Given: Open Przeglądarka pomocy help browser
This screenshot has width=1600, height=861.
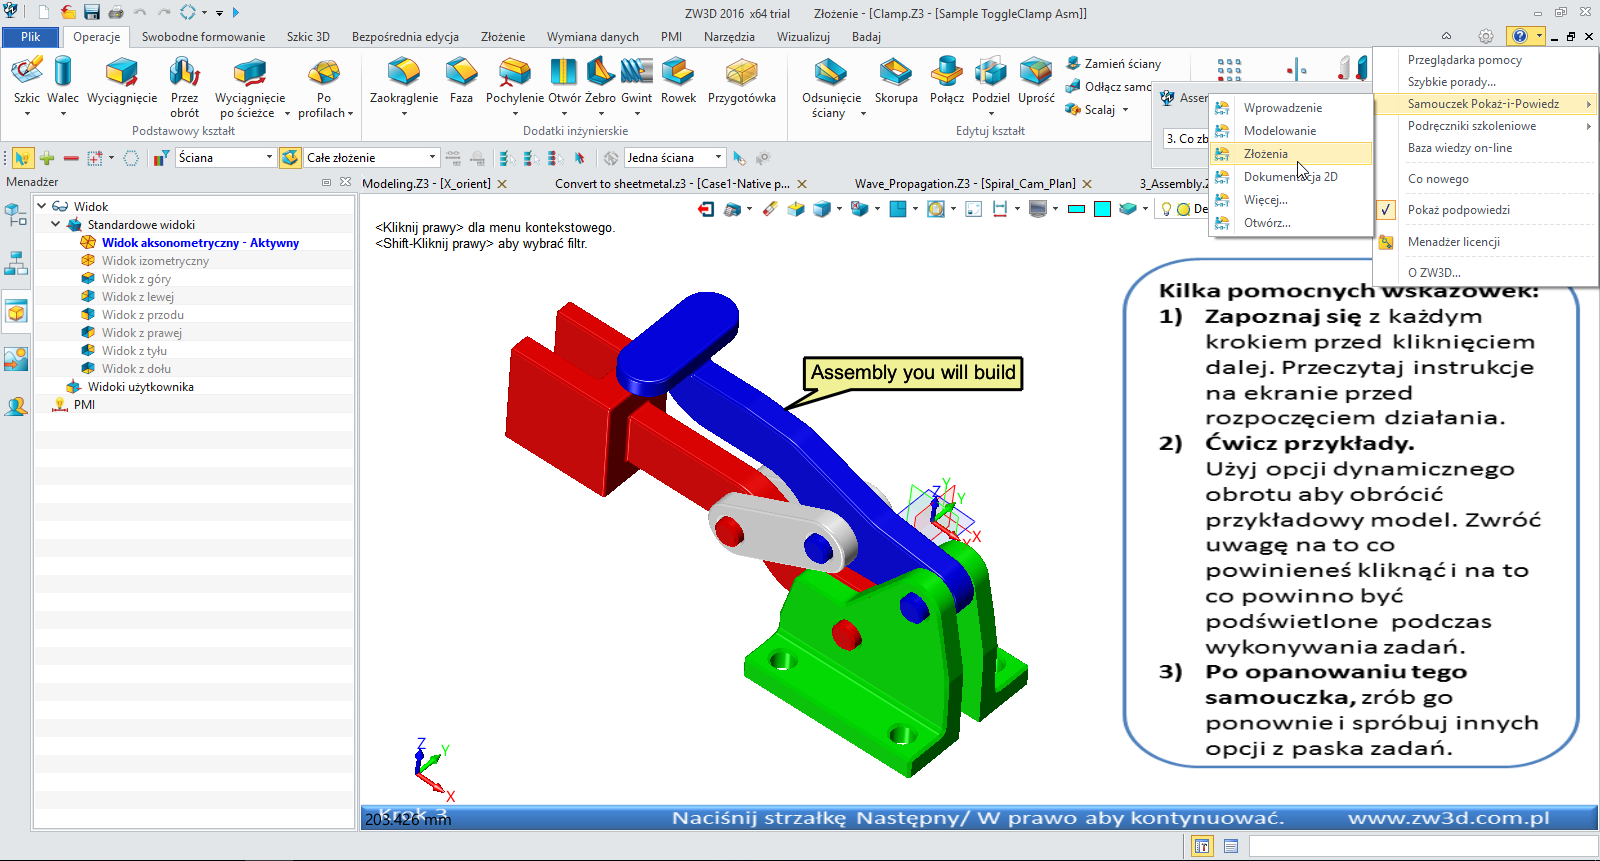Looking at the screenshot, I should (1486, 60).
